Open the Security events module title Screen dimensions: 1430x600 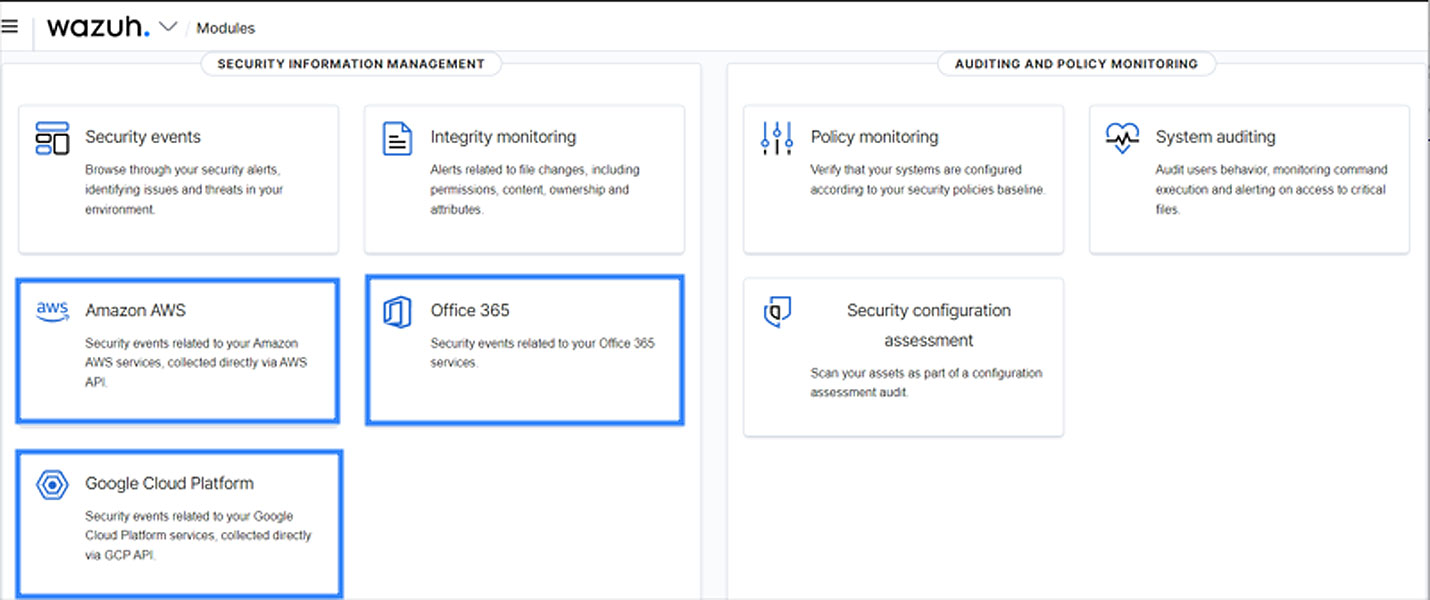point(143,137)
